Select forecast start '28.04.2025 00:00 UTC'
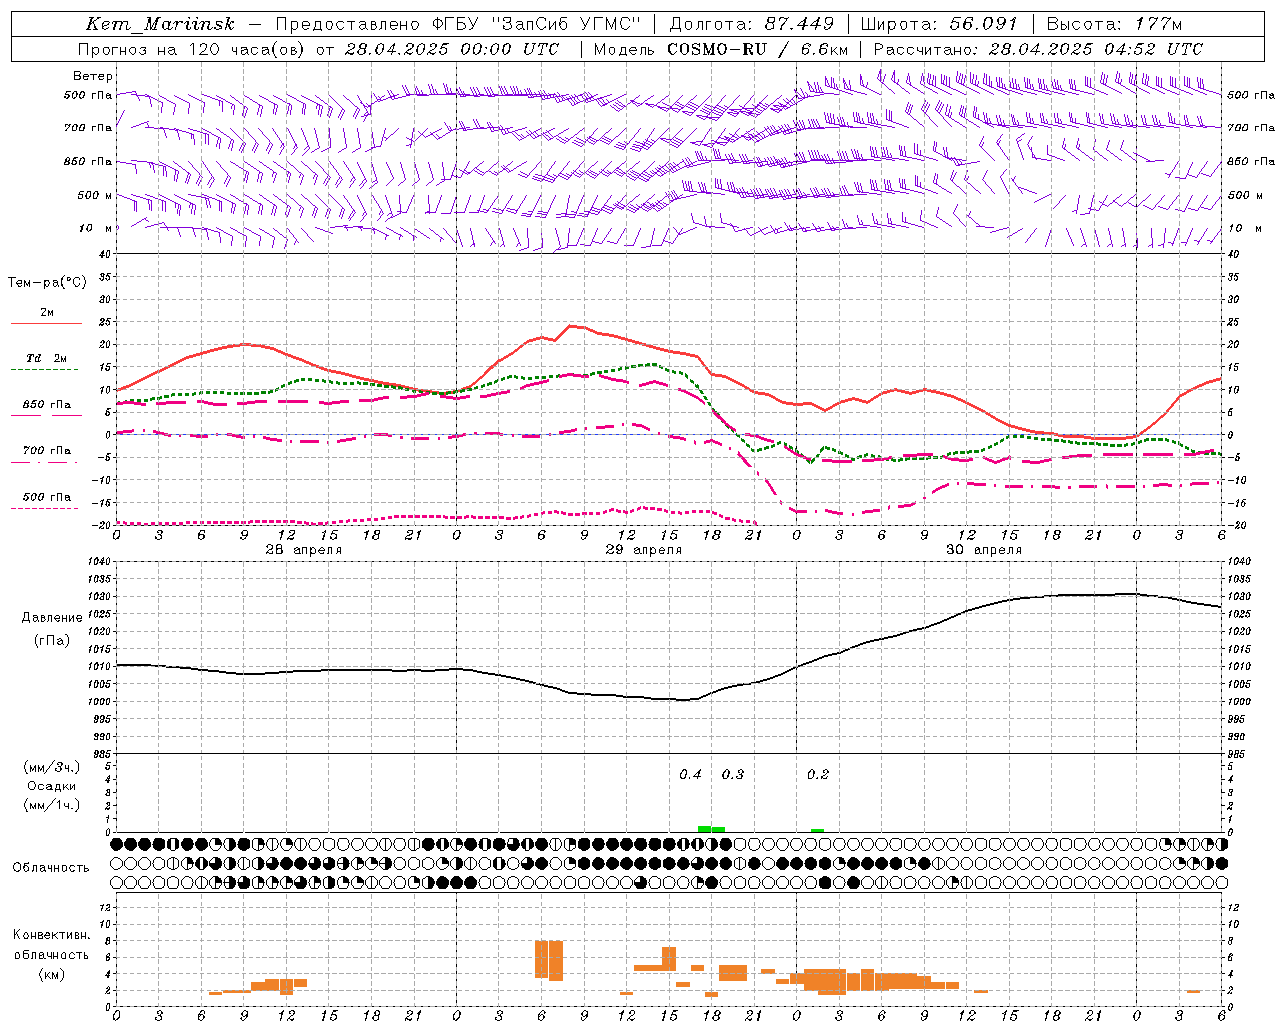1280x1024 pixels. tap(451, 49)
